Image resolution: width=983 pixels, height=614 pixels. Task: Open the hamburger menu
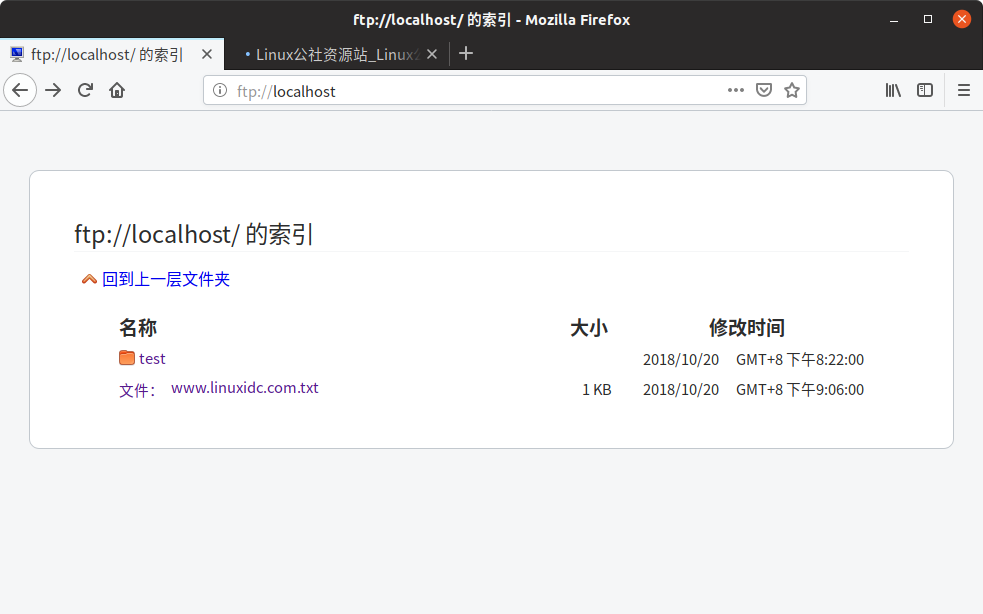[x=963, y=90]
